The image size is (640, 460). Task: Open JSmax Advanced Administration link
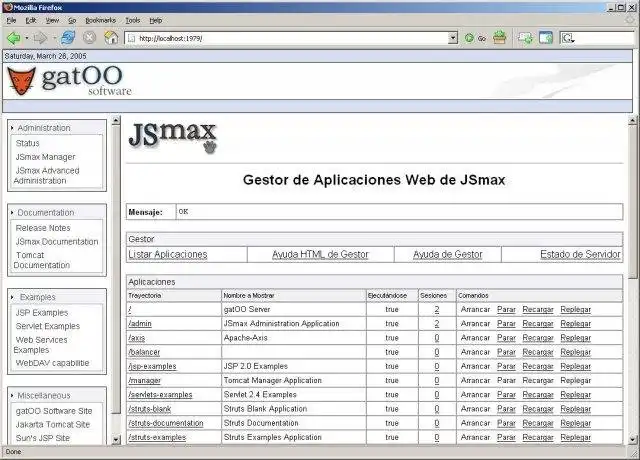coord(46,176)
